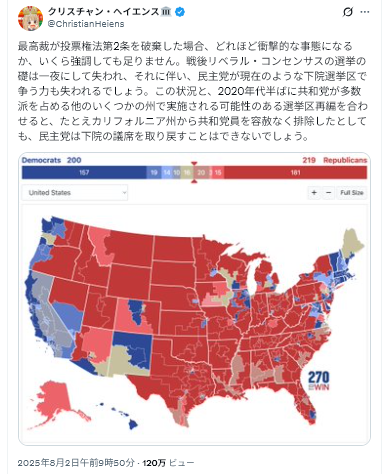Select the majority marker on seat bar
Viewport: 382px width, 474px height.
pyautogui.click(x=194, y=172)
